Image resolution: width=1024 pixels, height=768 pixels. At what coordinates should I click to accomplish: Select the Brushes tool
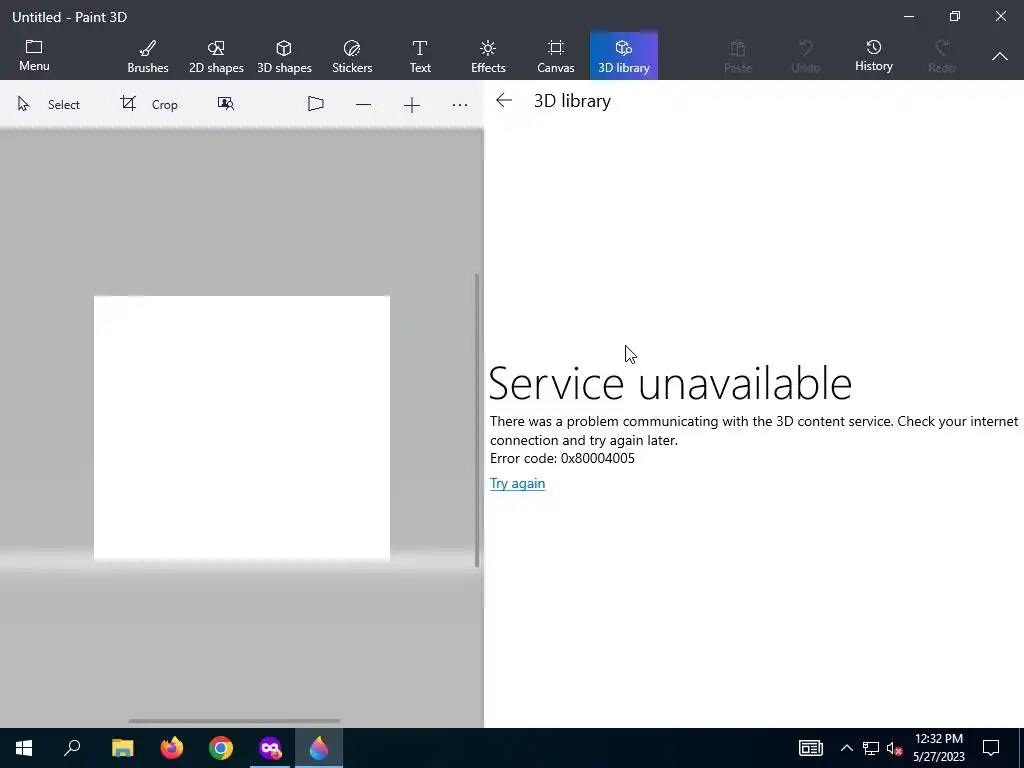click(x=148, y=56)
